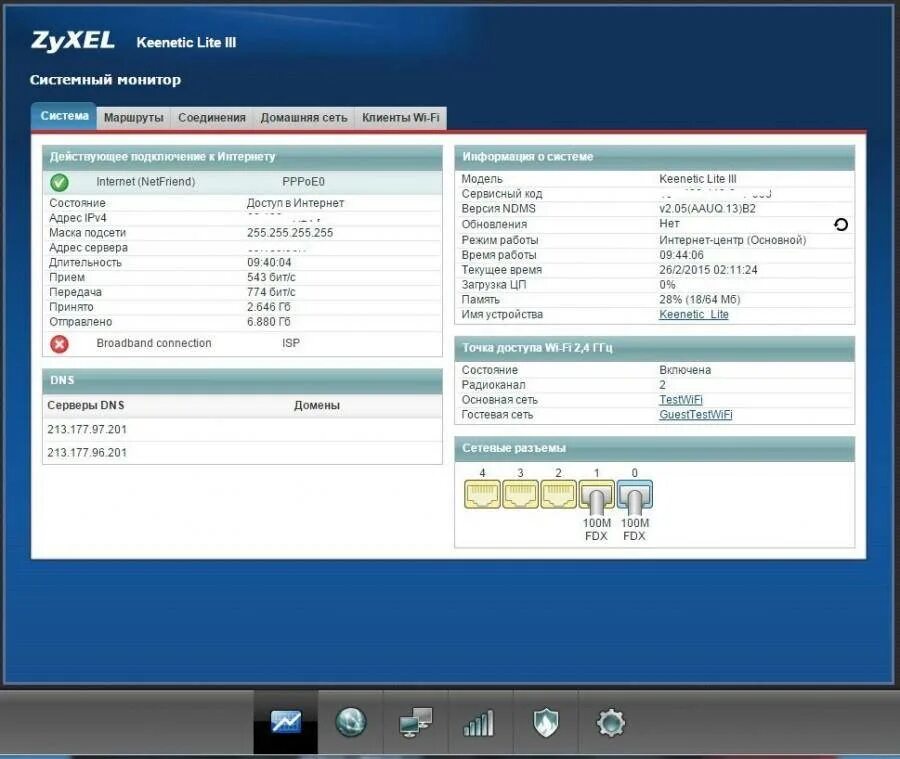Open the Internet globe section
The height and width of the screenshot is (759, 900).
351,722
